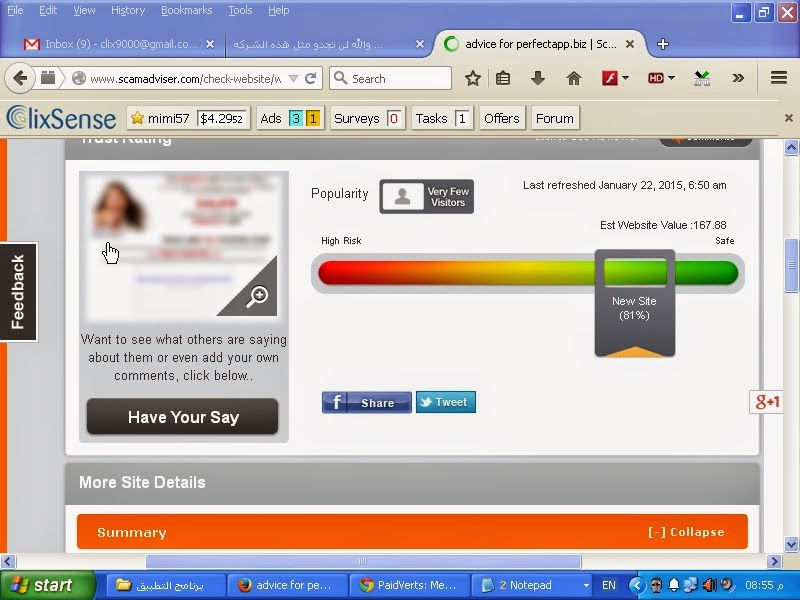Viewport: 800px width, 600px height.
Task: Open the 2 Notepad taskbar group
Action: point(532,585)
